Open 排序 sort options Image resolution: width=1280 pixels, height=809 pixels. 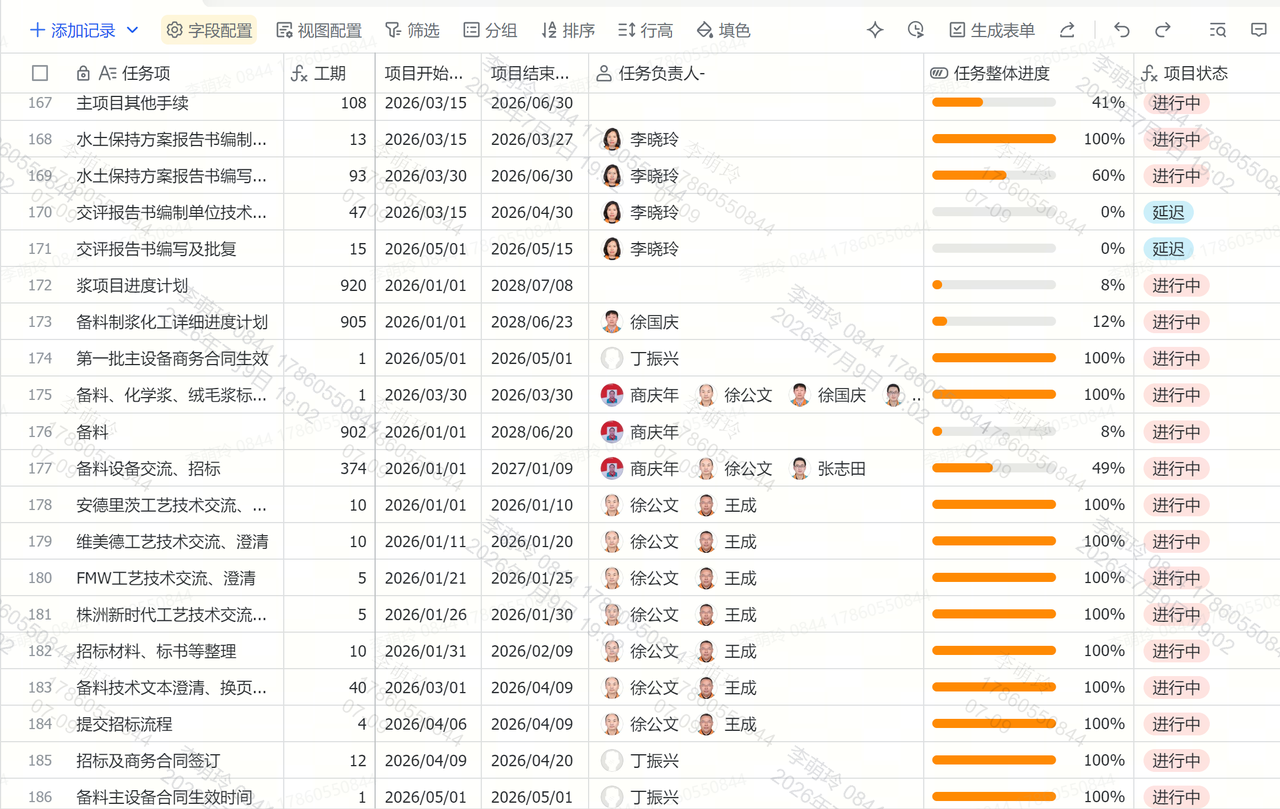click(568, 30)
